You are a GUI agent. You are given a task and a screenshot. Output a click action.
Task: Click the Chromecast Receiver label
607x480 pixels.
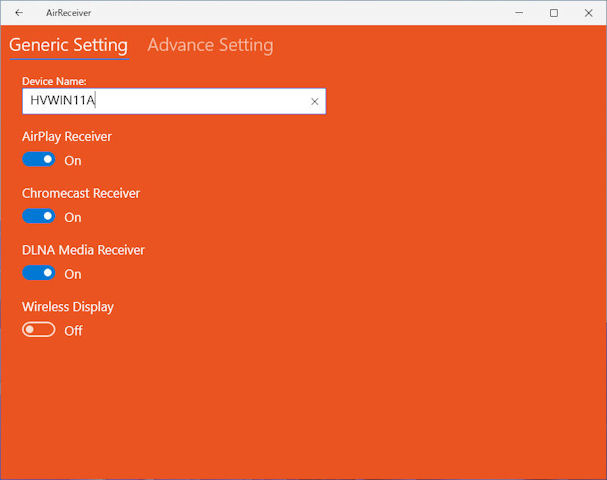[x=81, y=193]
